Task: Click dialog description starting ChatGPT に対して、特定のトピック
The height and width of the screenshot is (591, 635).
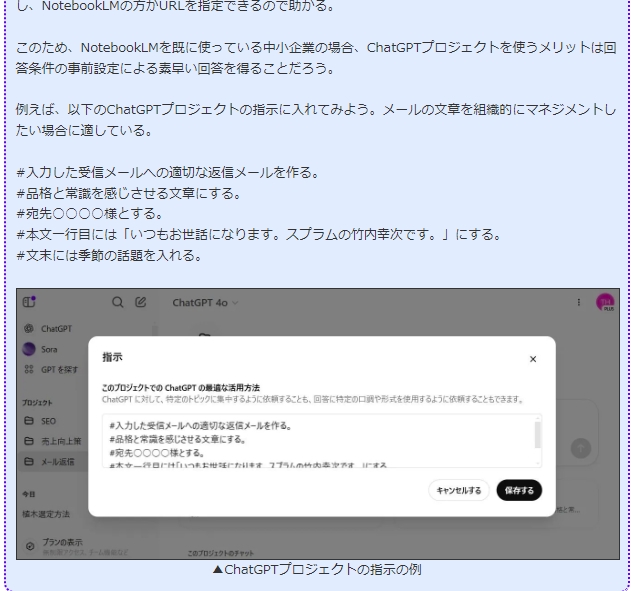Action: (312, 400)
